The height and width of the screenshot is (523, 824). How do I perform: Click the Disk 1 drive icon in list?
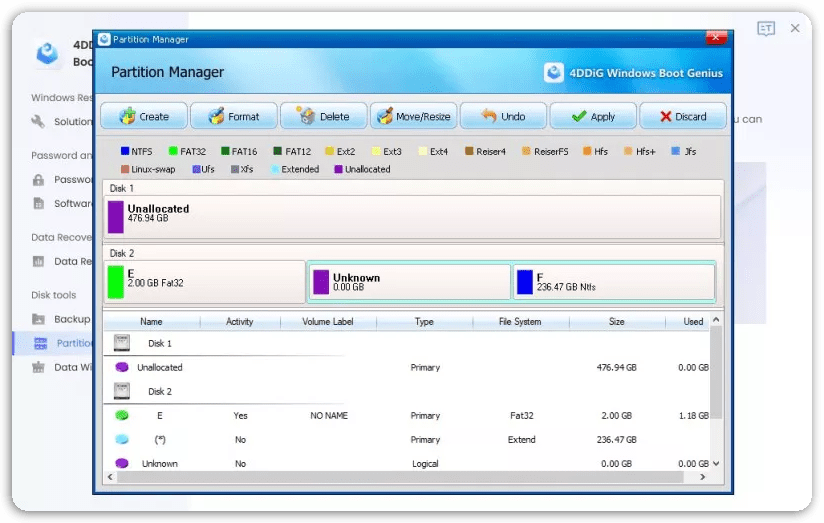coord(122,343)
